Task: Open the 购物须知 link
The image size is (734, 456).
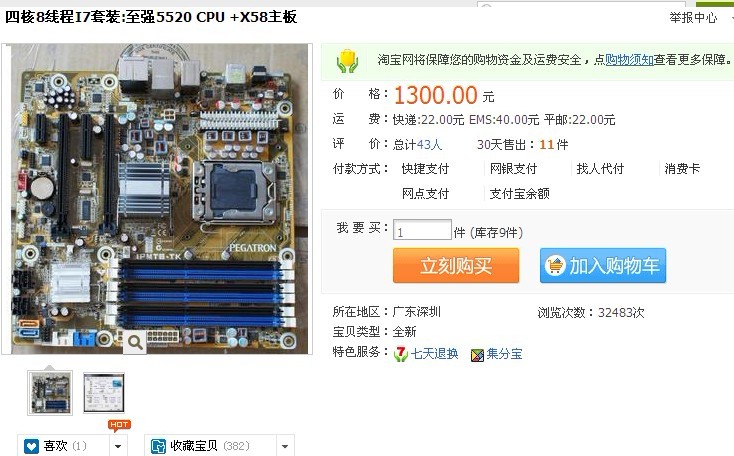Action: (629, 60)
